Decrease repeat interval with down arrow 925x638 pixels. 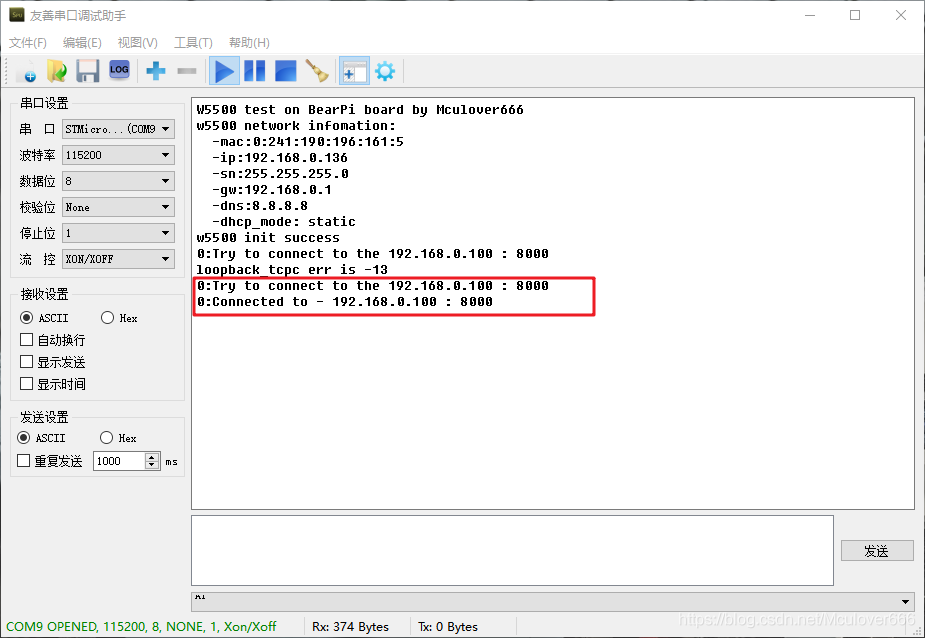[152, 465]
